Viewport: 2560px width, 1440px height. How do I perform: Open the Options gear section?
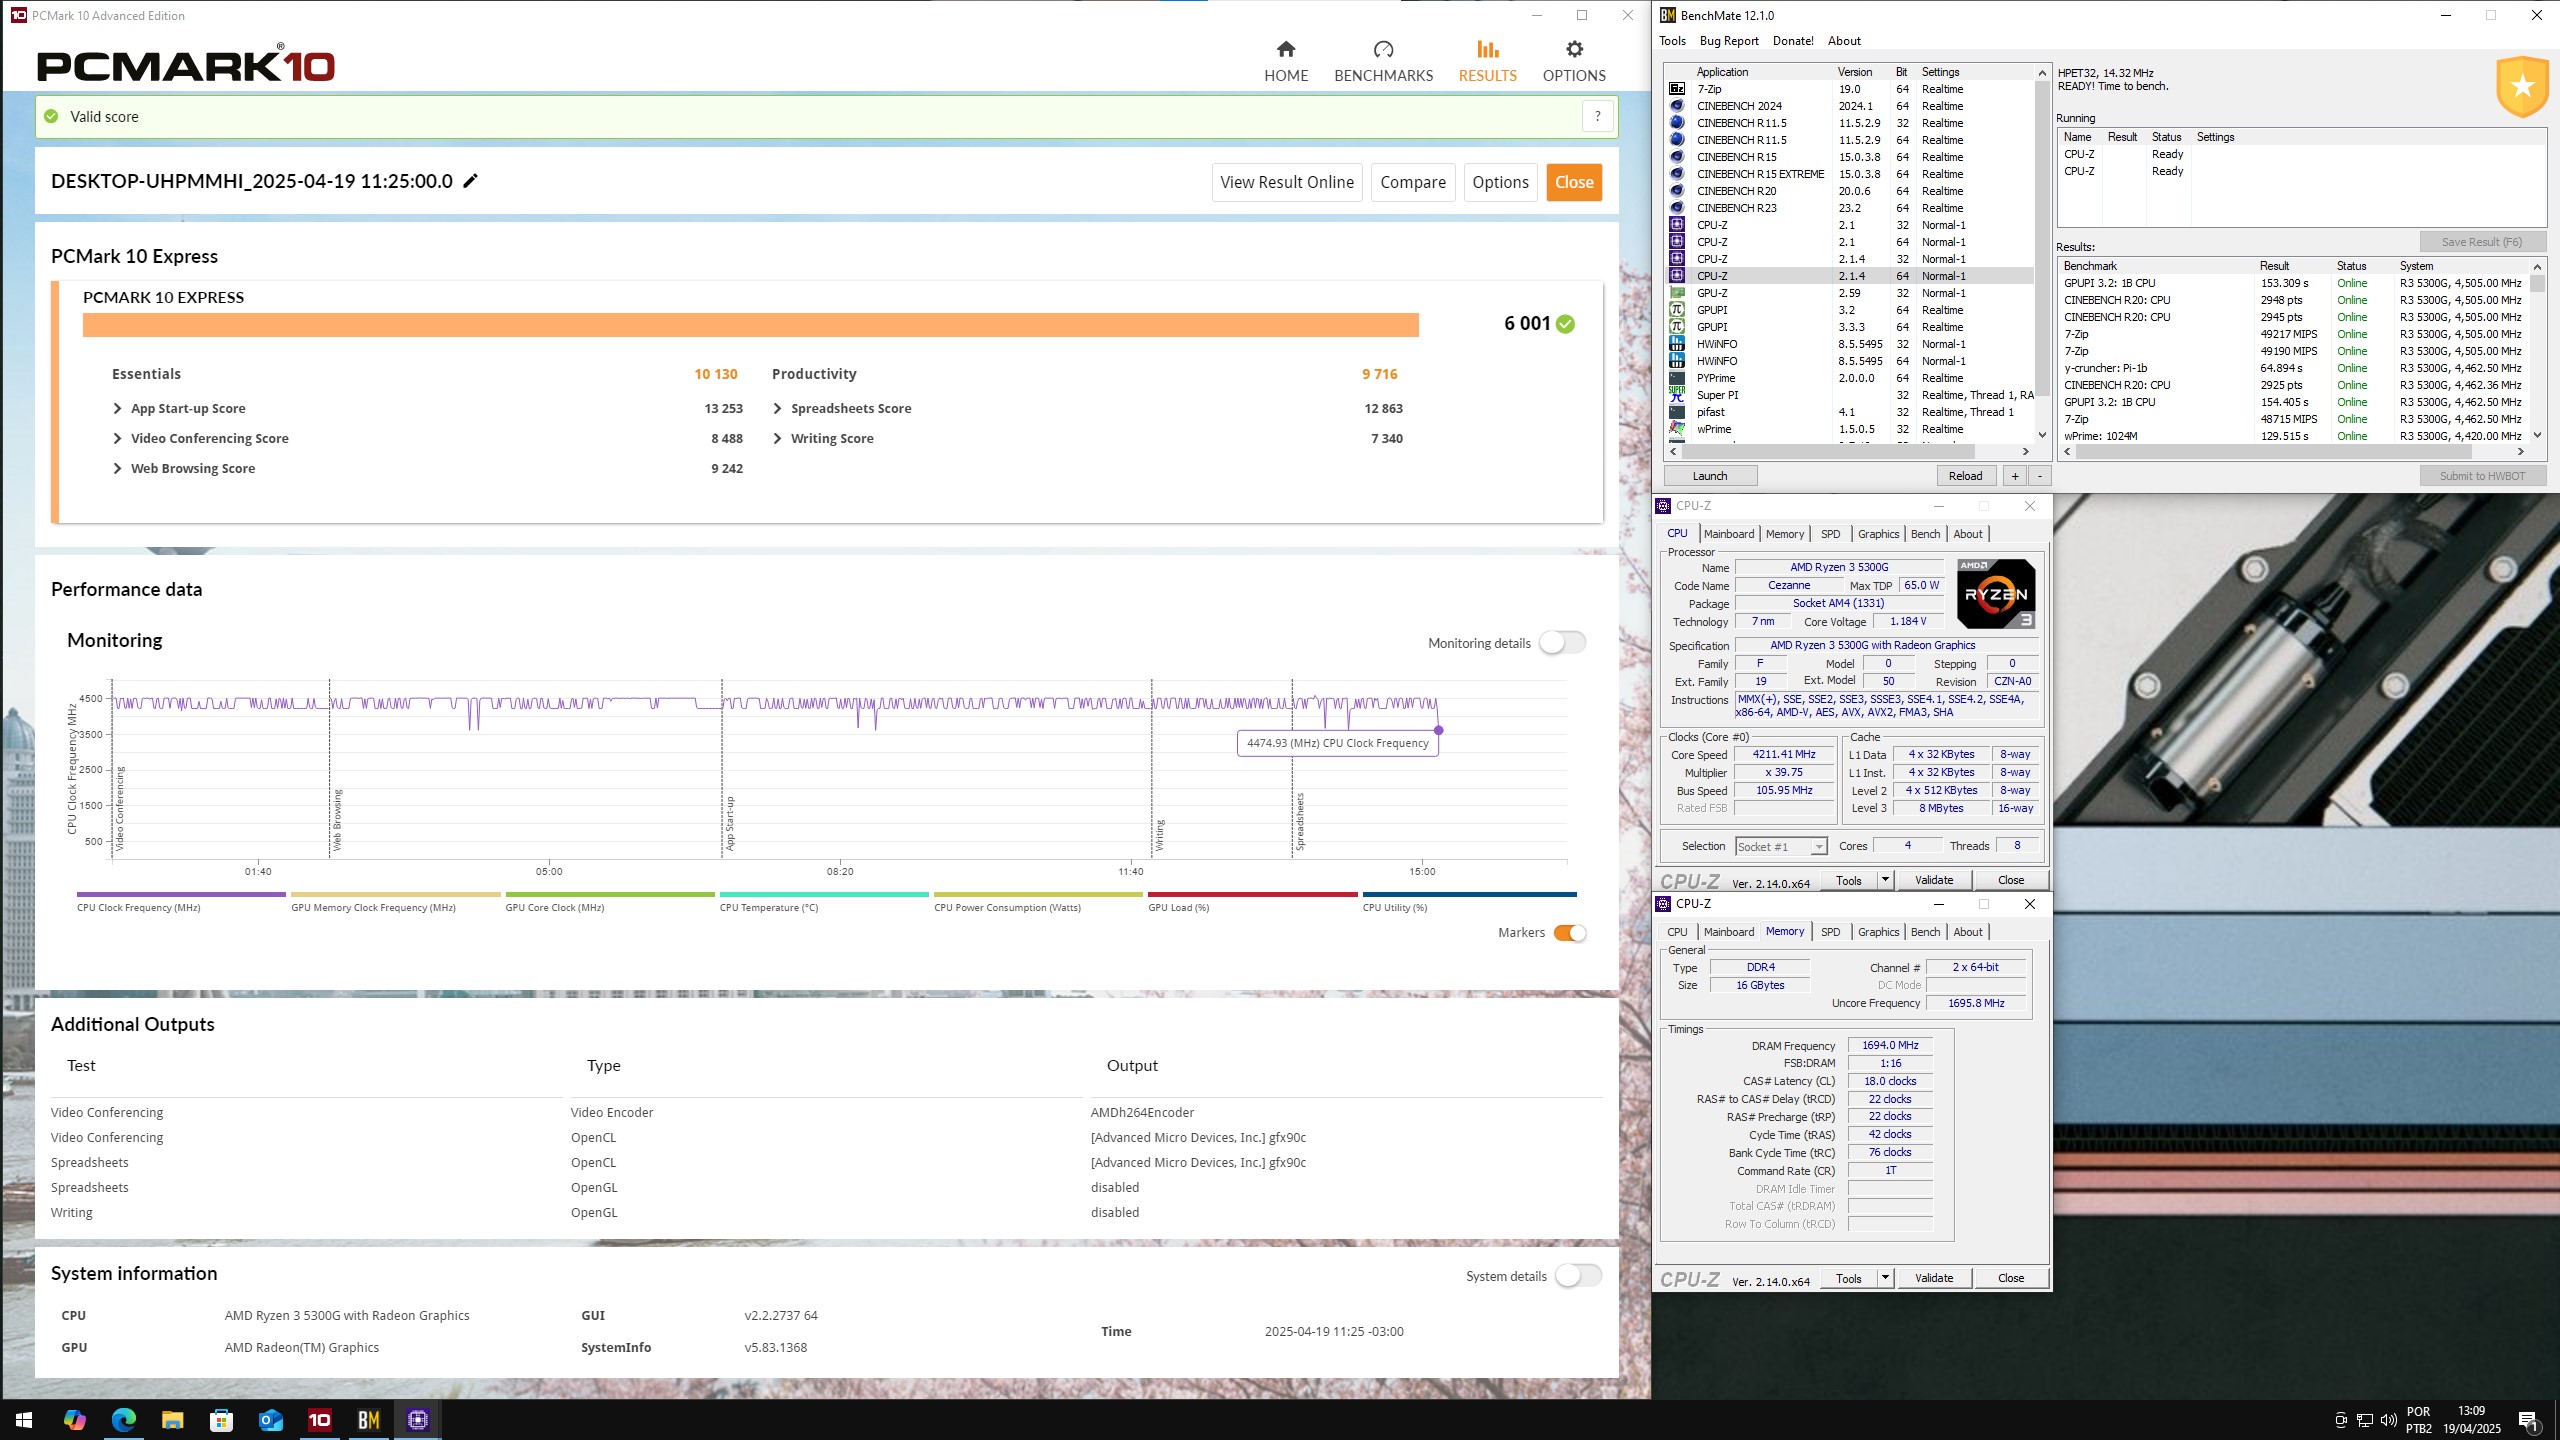coord(1574,60)
